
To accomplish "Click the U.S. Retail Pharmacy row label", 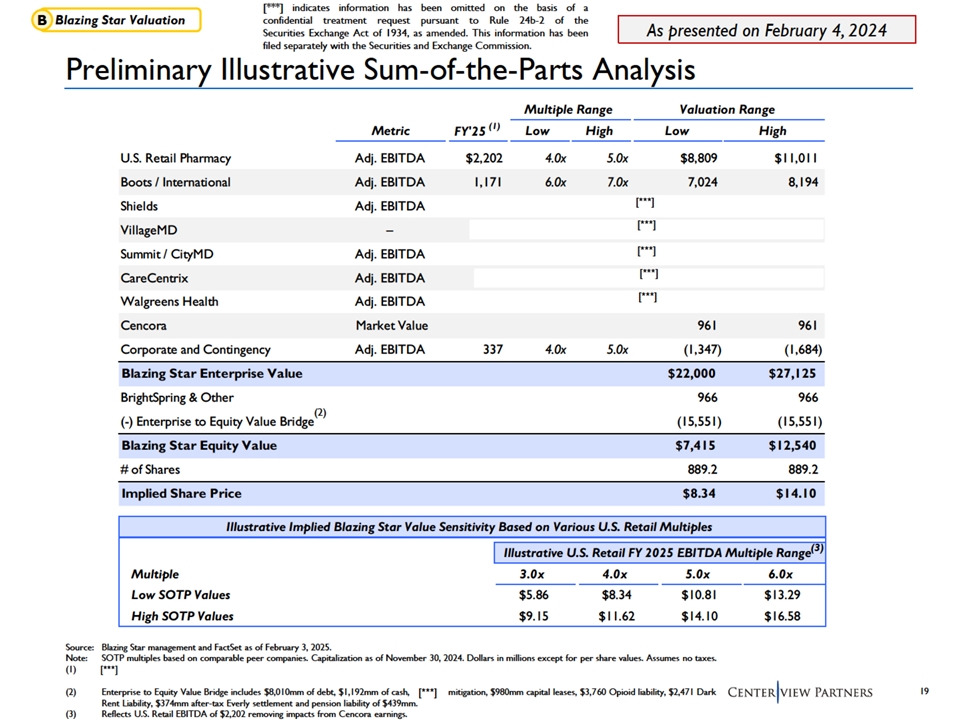I will pyautogui.click(x=176, y=158).
